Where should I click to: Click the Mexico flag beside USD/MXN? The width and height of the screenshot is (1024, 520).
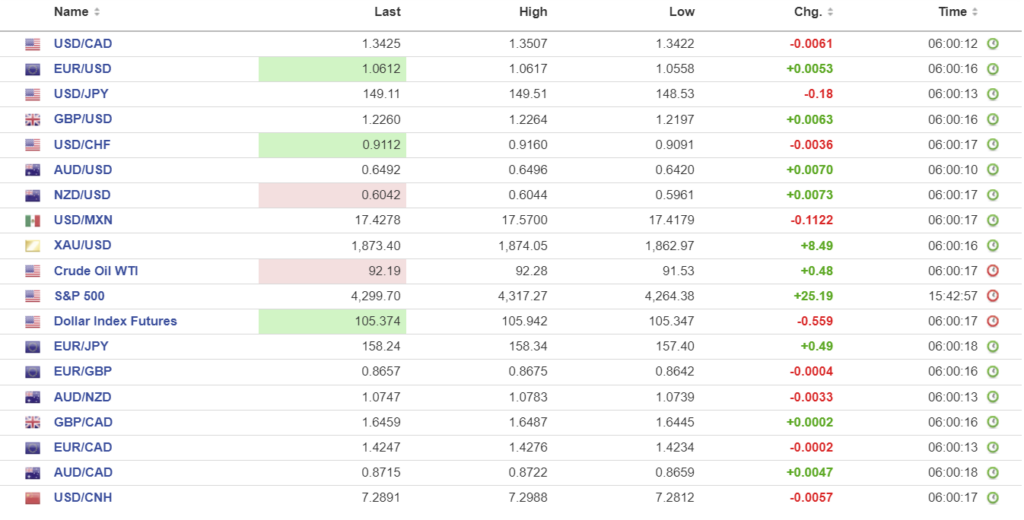33,221
